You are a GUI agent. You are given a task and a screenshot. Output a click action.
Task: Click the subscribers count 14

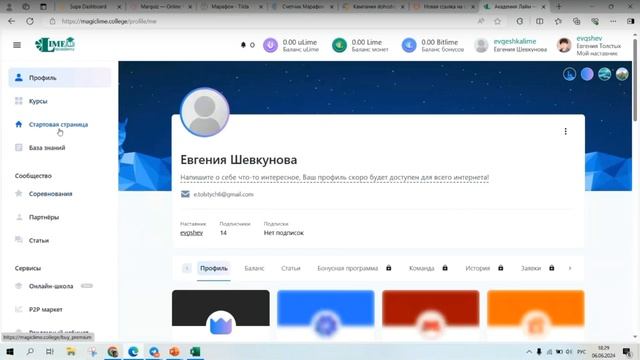click(223, 233)
